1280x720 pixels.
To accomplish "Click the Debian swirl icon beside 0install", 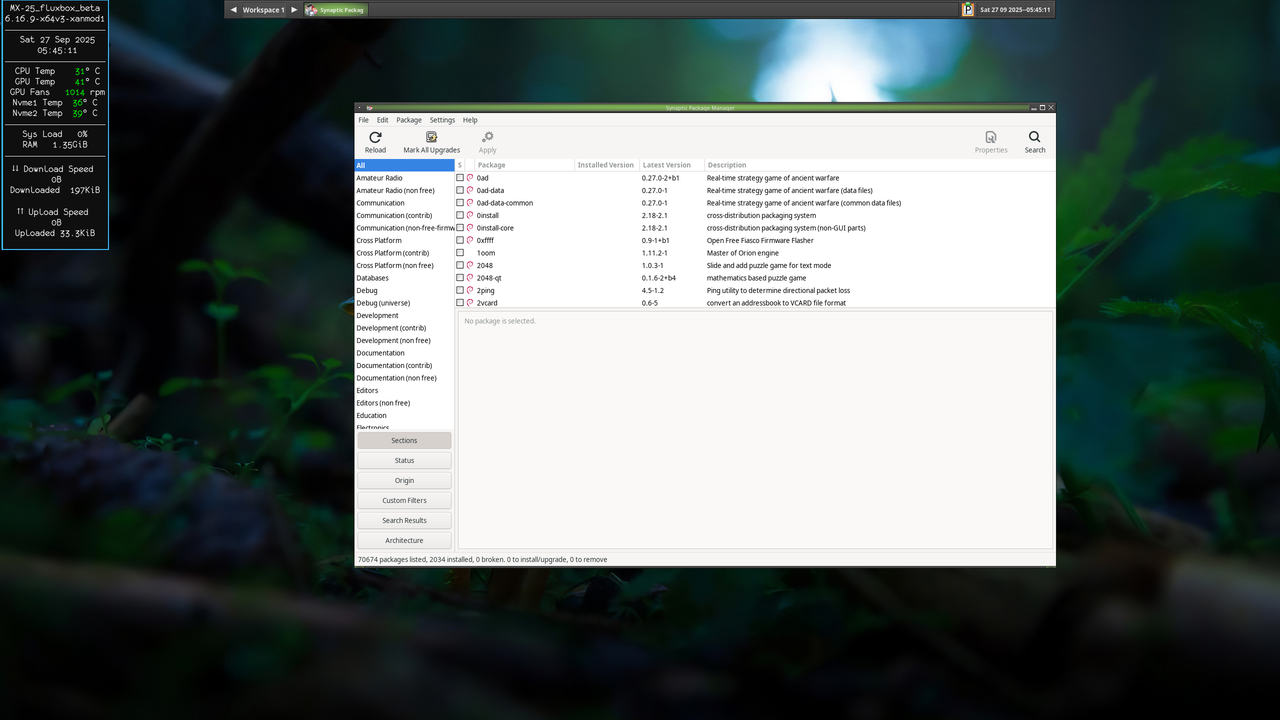I will pos(470,215).
